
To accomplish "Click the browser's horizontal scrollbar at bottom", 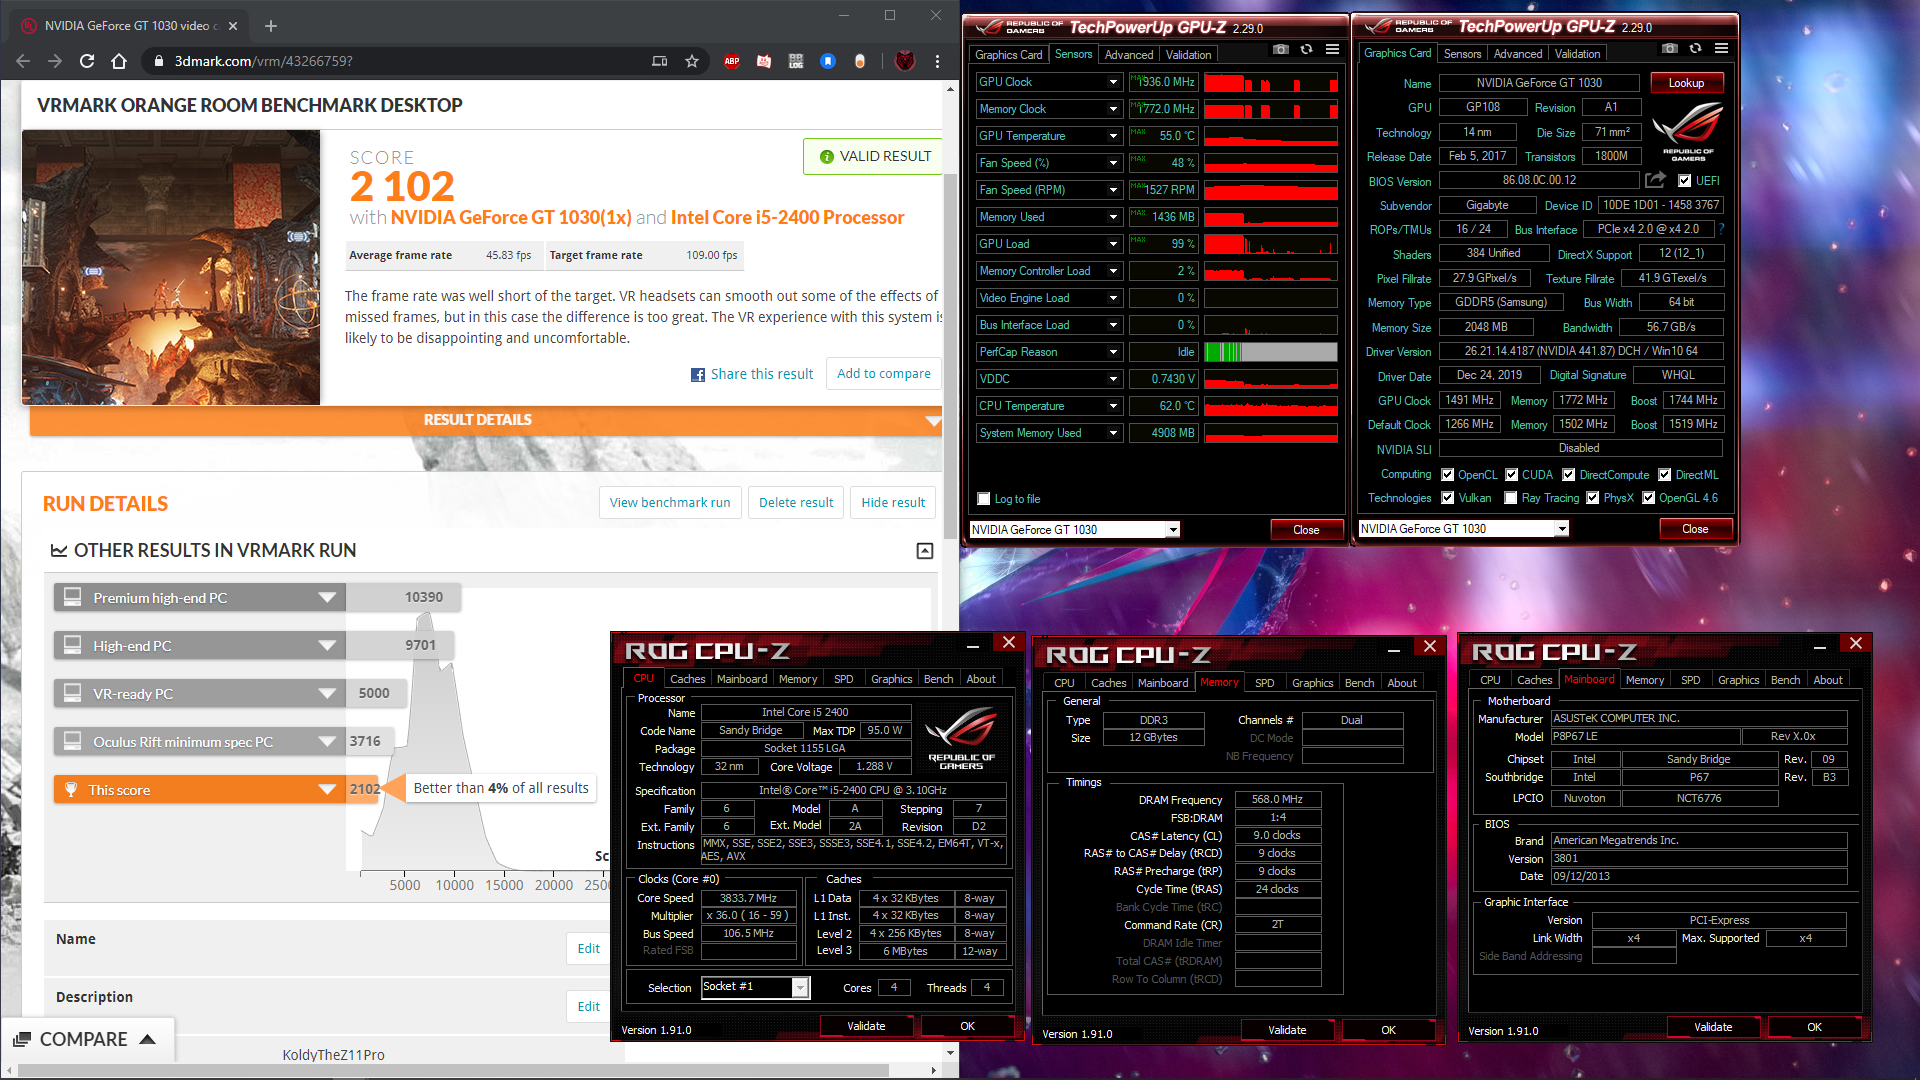I will click(x=452, y=1070).
